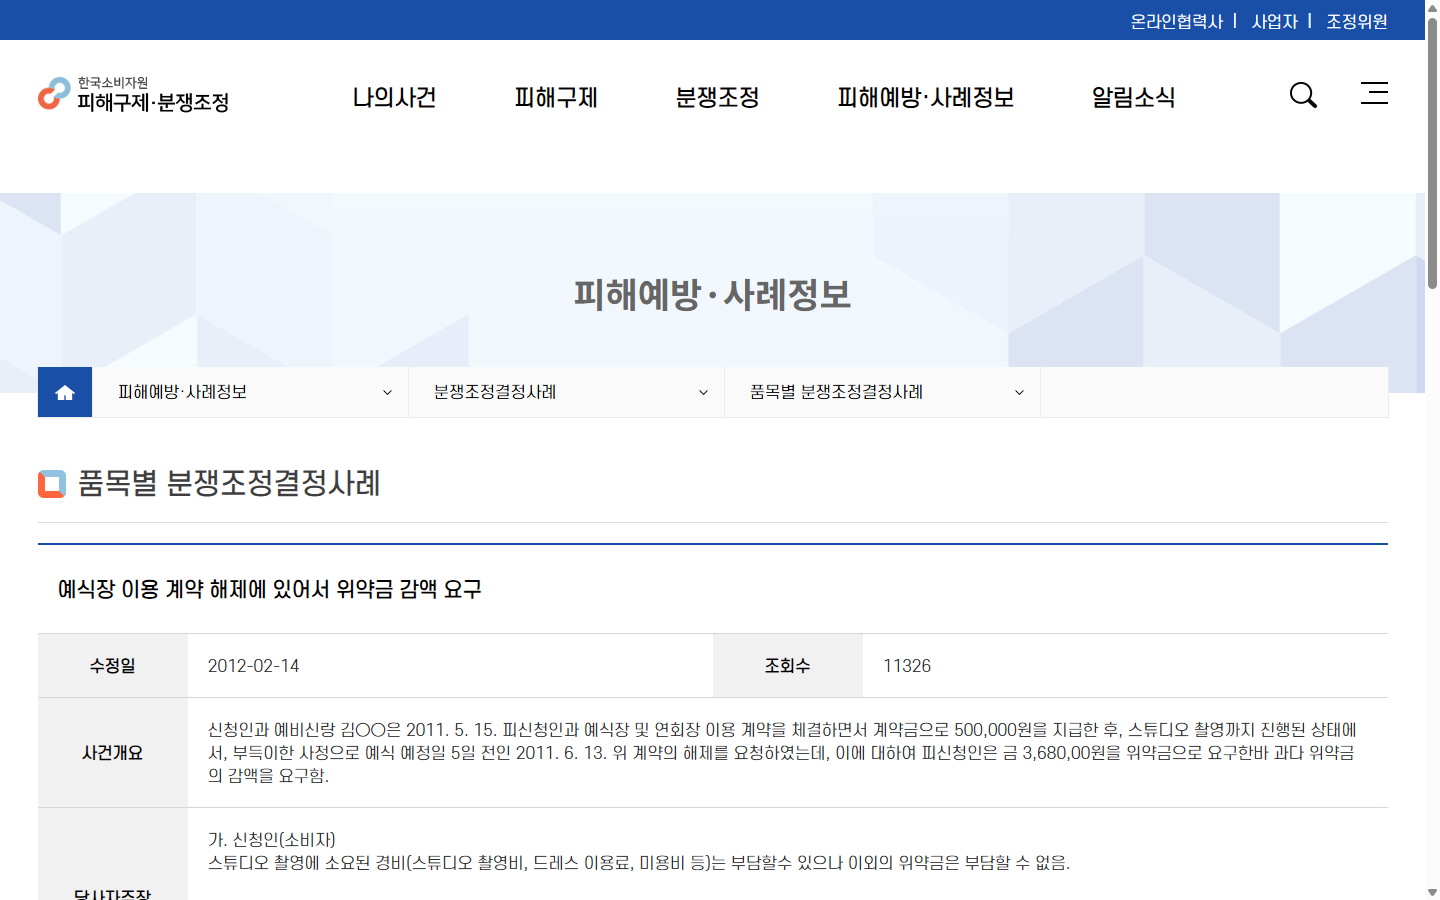The image size is (1440, 900).
Task: Open the 알림소식 menu
Action: click(1133, 97)
